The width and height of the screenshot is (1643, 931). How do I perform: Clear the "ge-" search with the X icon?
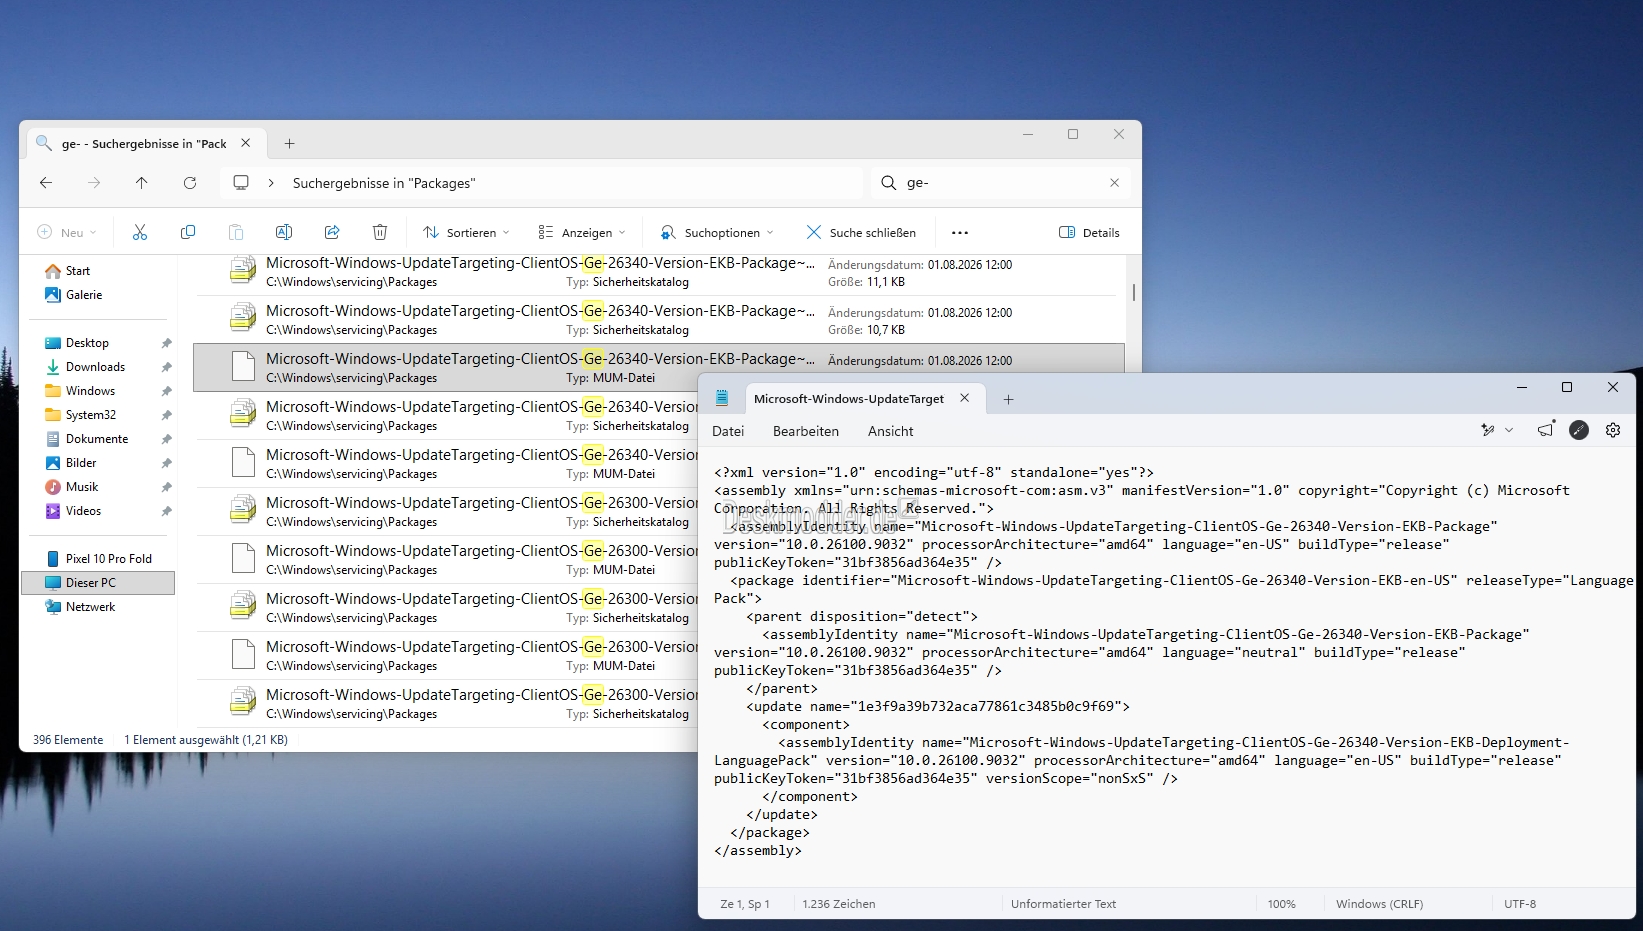tap(1115, 183)
